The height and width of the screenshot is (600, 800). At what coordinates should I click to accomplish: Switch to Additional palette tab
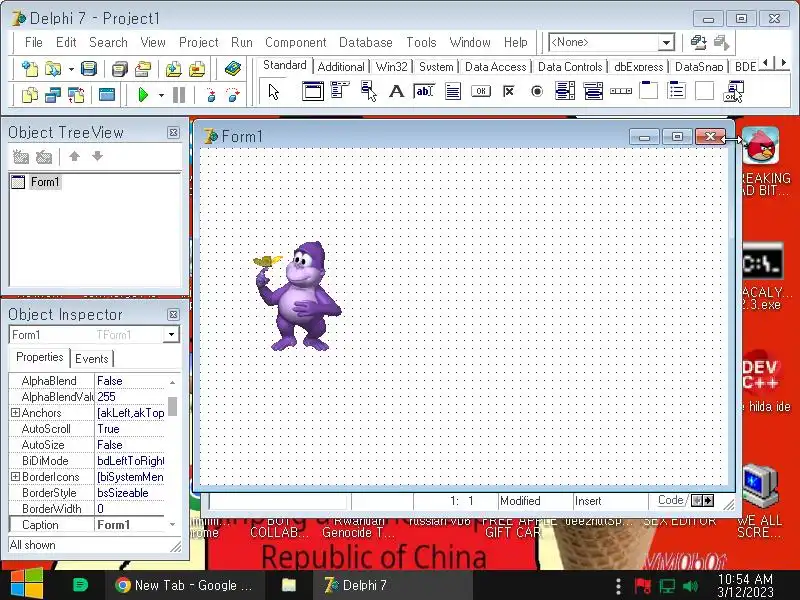(341, 67)
